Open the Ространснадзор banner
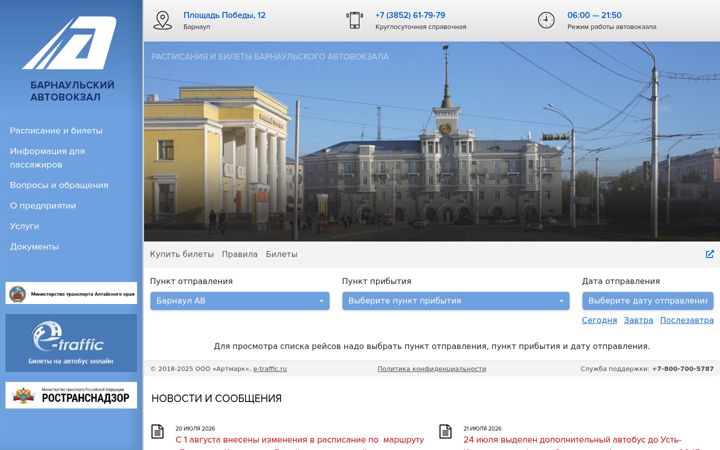The width and height of the screenshot is (720, 450). coord(71,395)
